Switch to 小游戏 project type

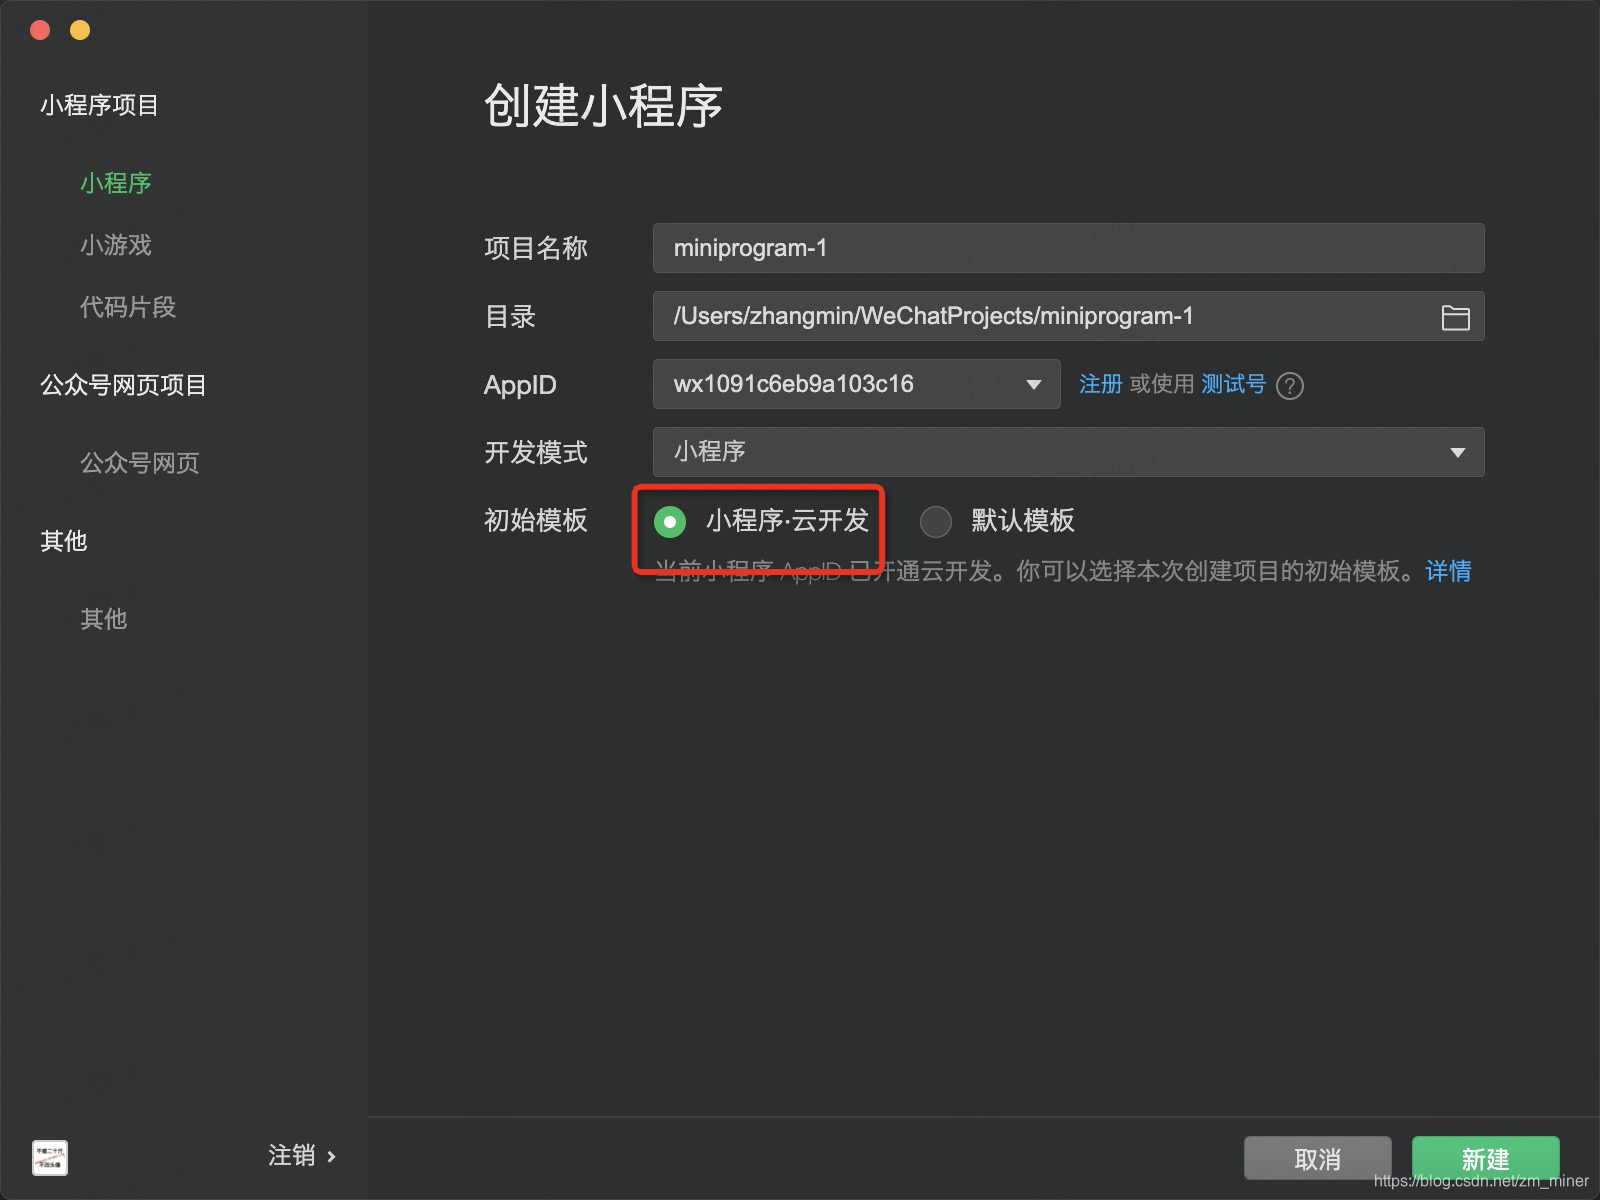(116, 245)
